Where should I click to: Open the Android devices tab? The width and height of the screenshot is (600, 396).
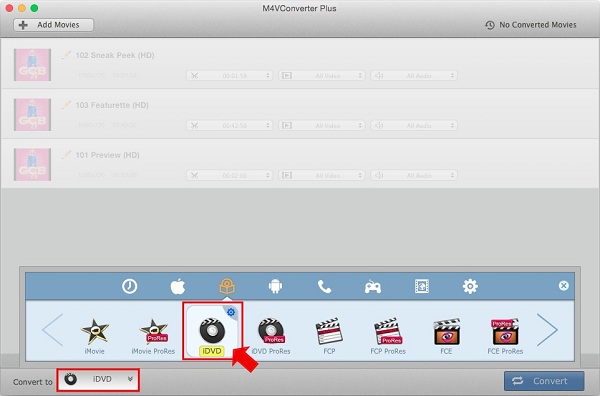[x=276, y=286]
